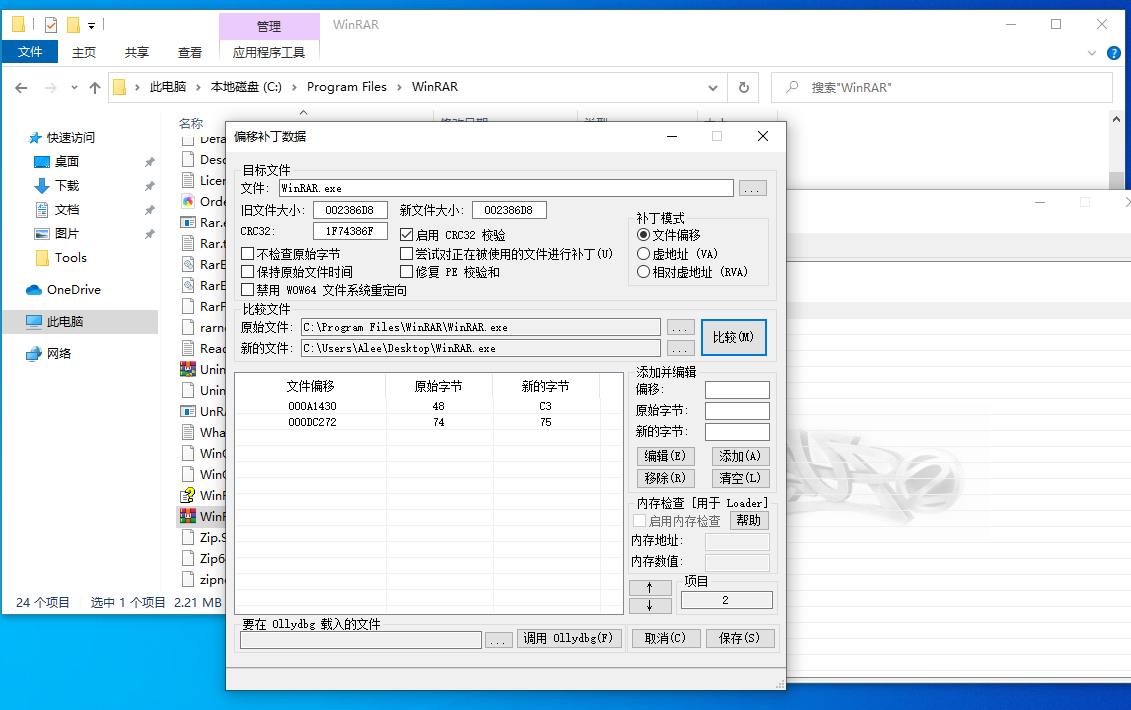Click the Search WinRAR box
Viewport: 1131px width, 710px height.
pos(942,87)
